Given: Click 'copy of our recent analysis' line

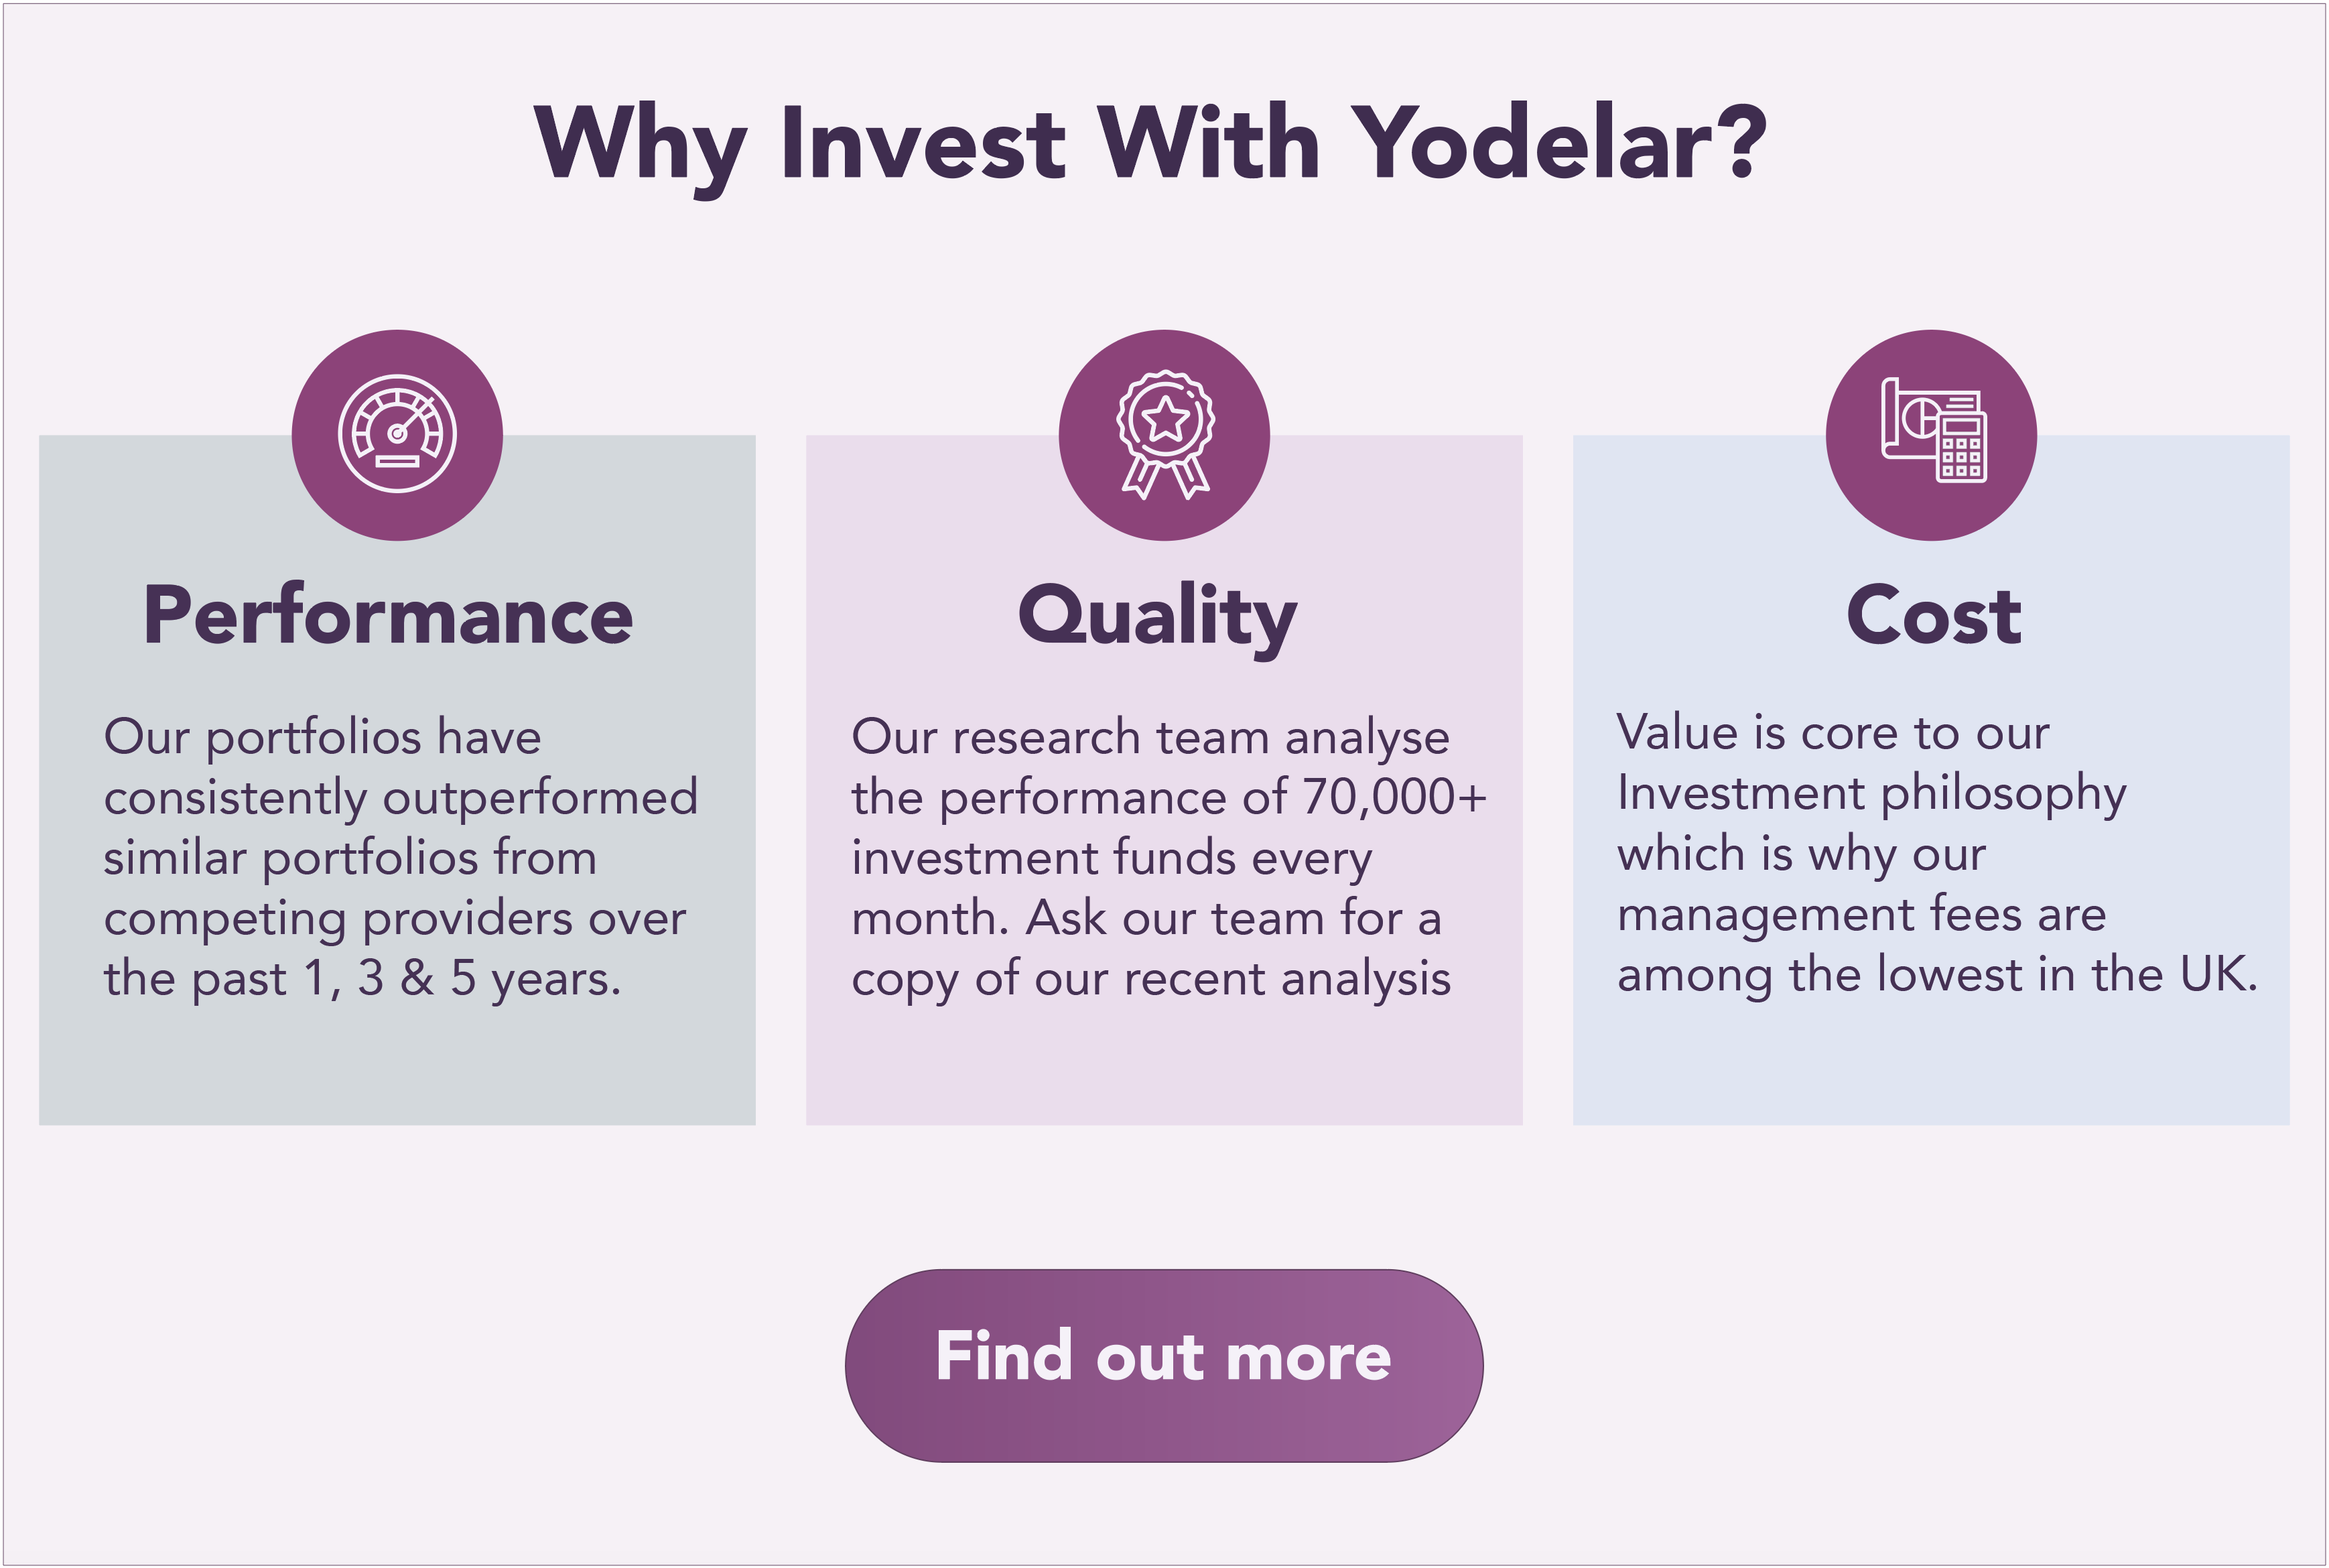Looking at the screenshot, I should pos(1150,979).
